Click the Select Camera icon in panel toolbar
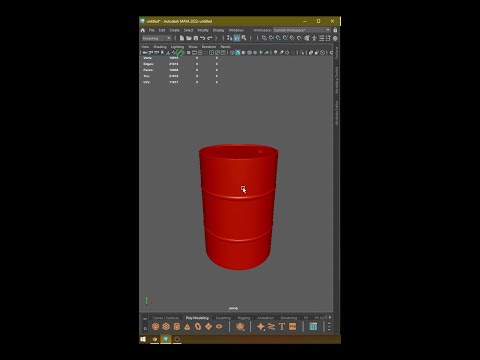The width and height of the screenshot is (480, 360). coord(145,53)
